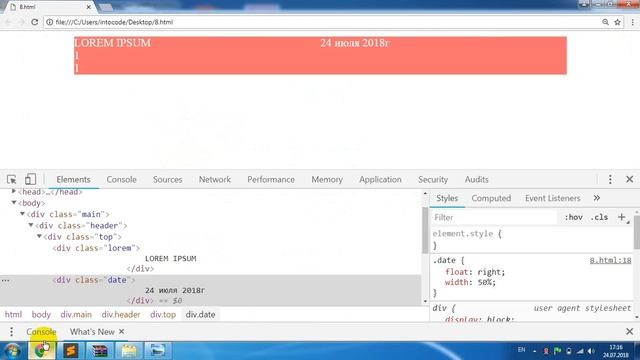Select the Styles pane tab

coord(447,198)
